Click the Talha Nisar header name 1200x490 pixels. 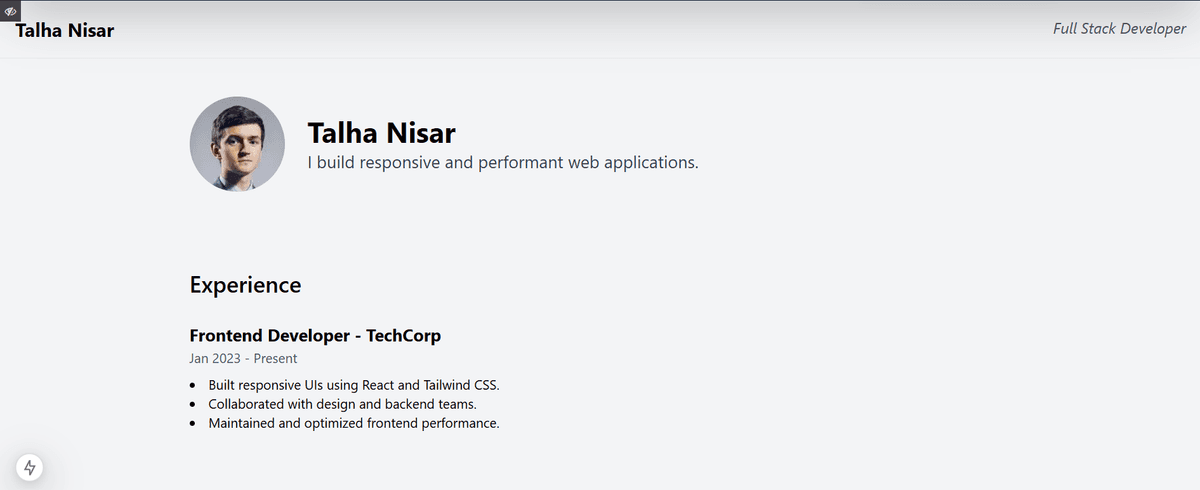pos(65,30)
